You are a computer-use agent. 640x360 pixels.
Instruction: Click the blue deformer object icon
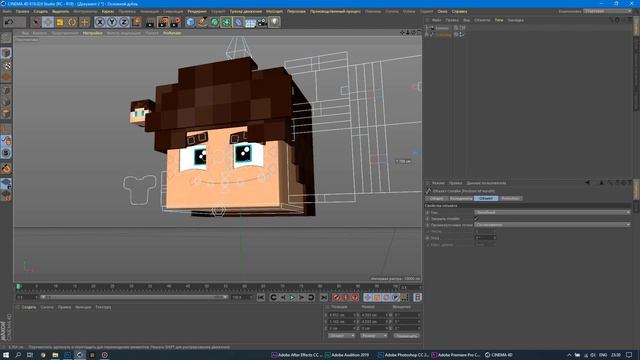coord(238,22)
